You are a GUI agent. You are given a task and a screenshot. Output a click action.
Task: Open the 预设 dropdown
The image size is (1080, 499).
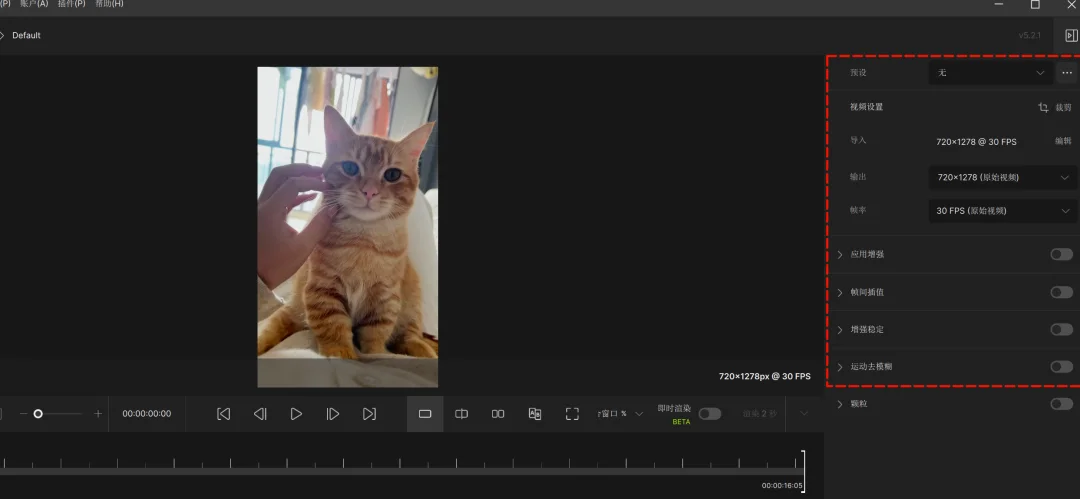coord(990,72)
